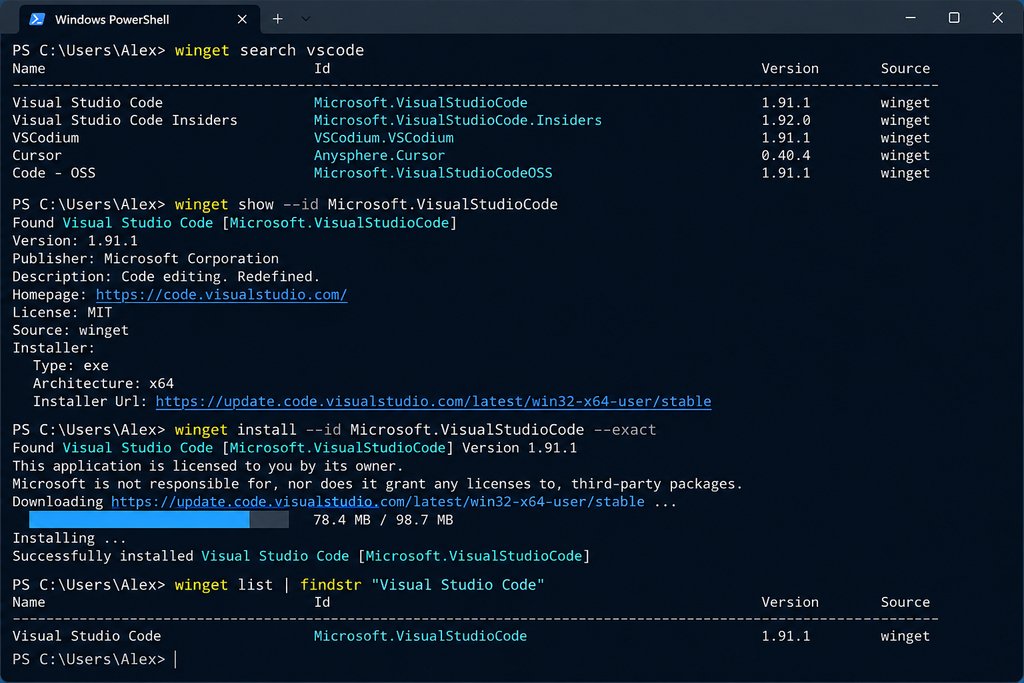Image resolution: width=1024 pixels, height=683 pixels.
Task: Click the 'Description: Code editing. Redefined.' line
Action: coord(166,276)
